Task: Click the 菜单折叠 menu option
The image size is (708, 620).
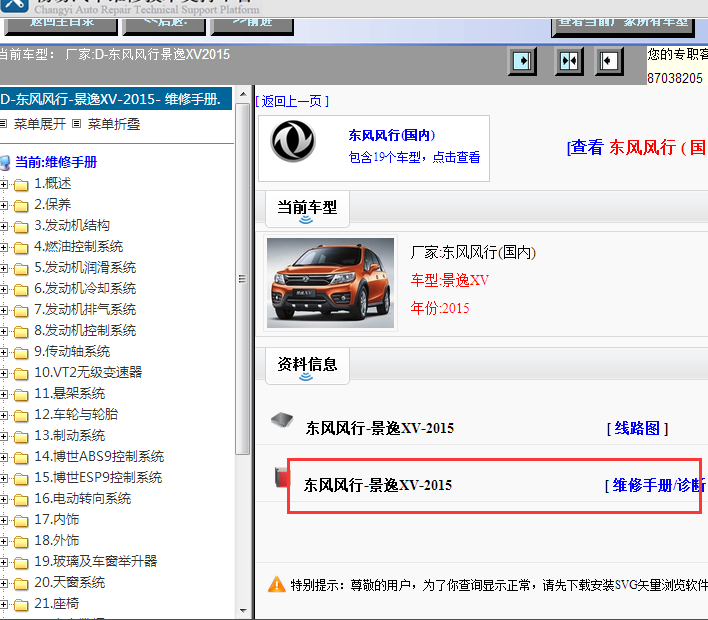Action: (114, 124)
